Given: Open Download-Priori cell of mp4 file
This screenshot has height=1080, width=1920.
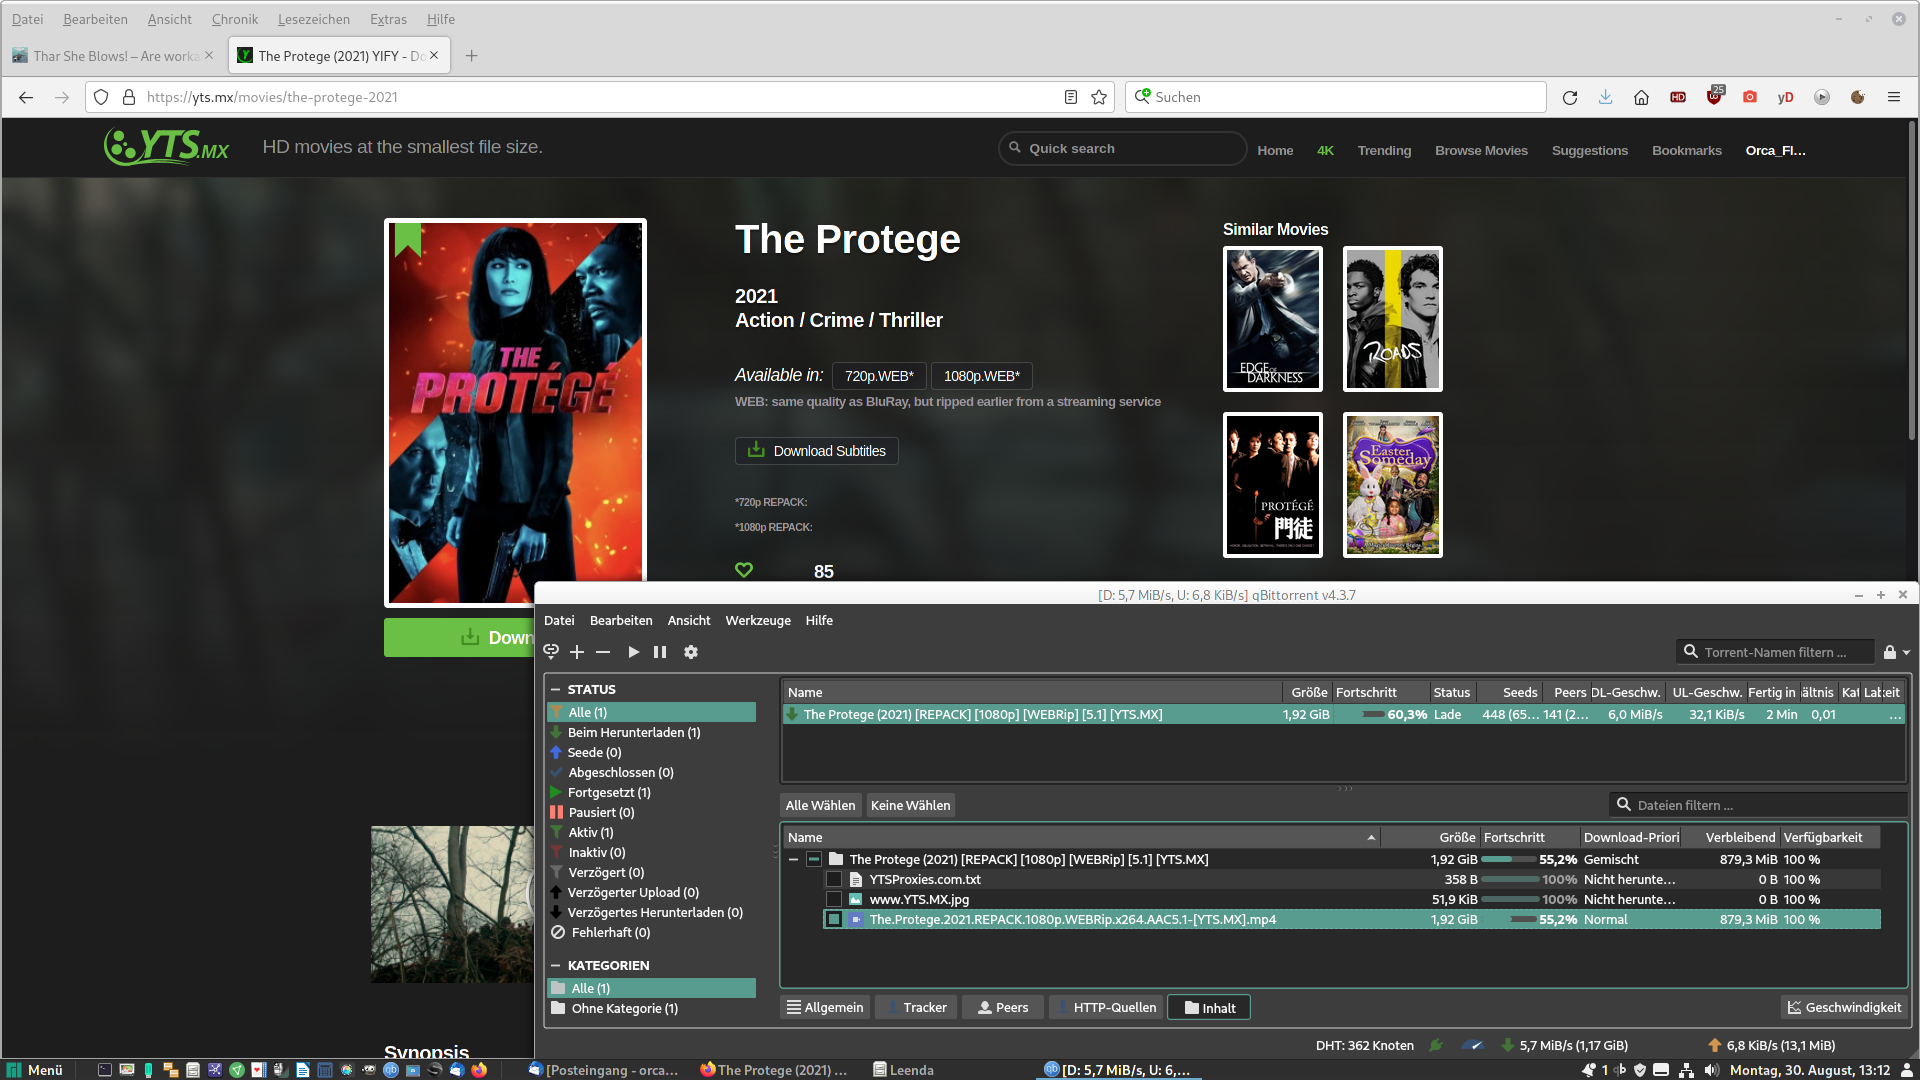Looking at the screenshot, I should tap(1630, 919).
